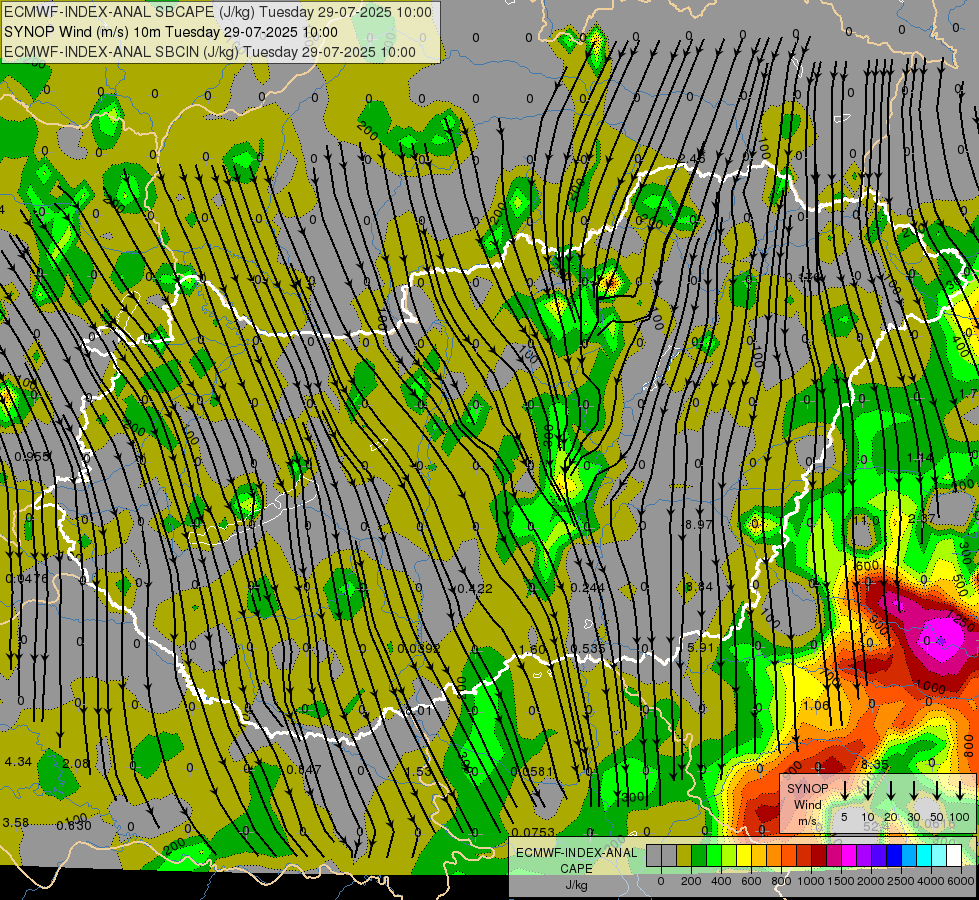The width and height of the screenshot is (979, 900).
Task: Click the '2500' tick on CAPE legend scale
Action: click(901, 881)
